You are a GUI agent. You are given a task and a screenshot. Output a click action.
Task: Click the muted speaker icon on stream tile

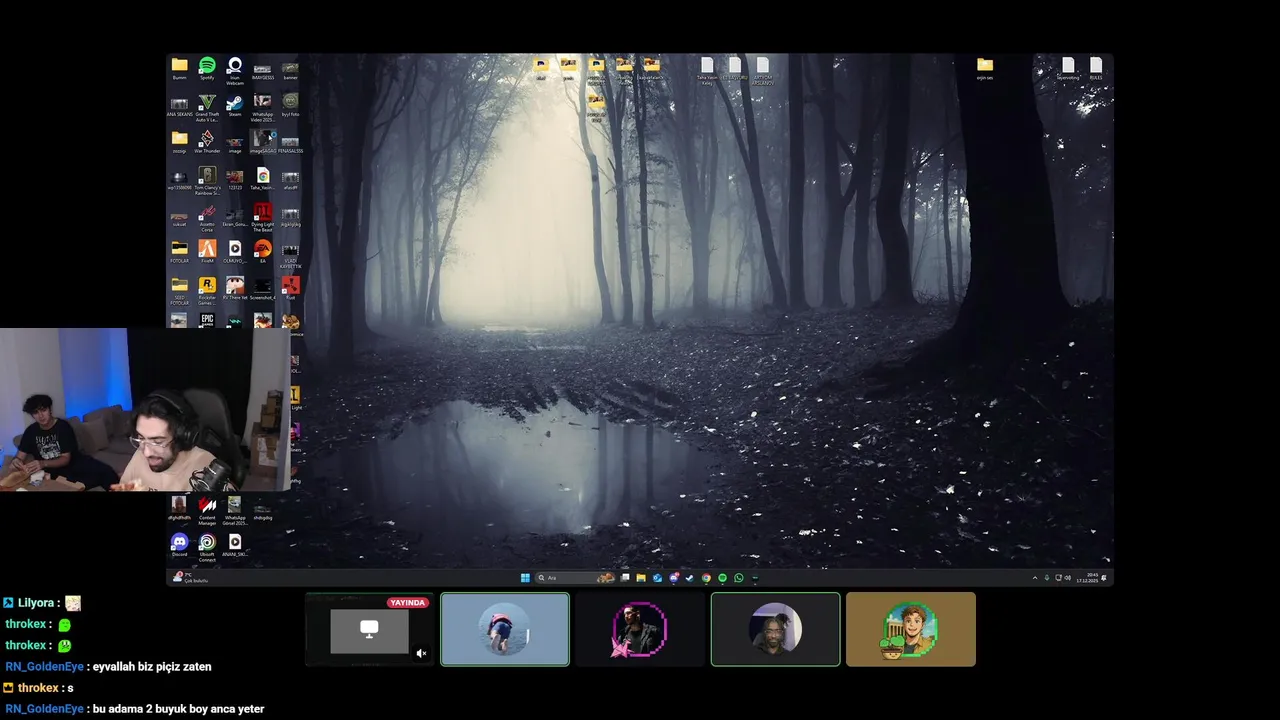click(x=421, y=654)
